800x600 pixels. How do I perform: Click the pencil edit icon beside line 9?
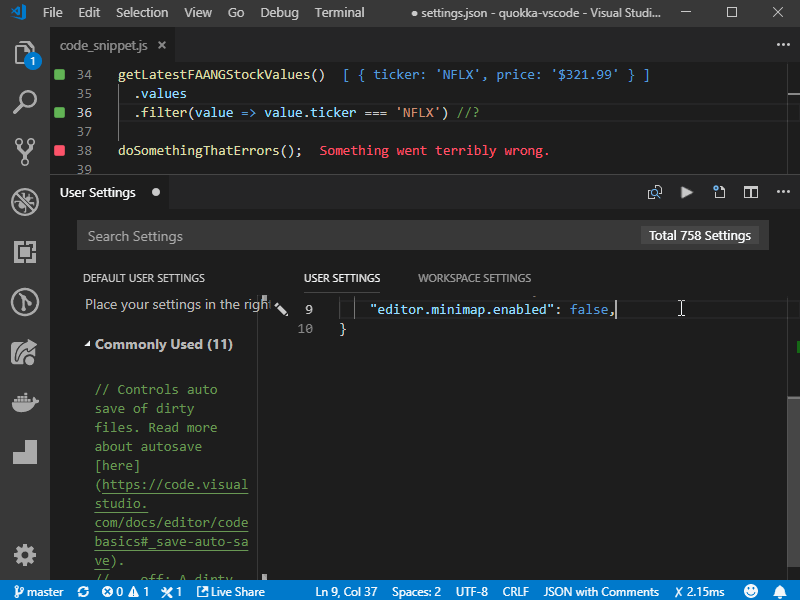pos(281,309)
